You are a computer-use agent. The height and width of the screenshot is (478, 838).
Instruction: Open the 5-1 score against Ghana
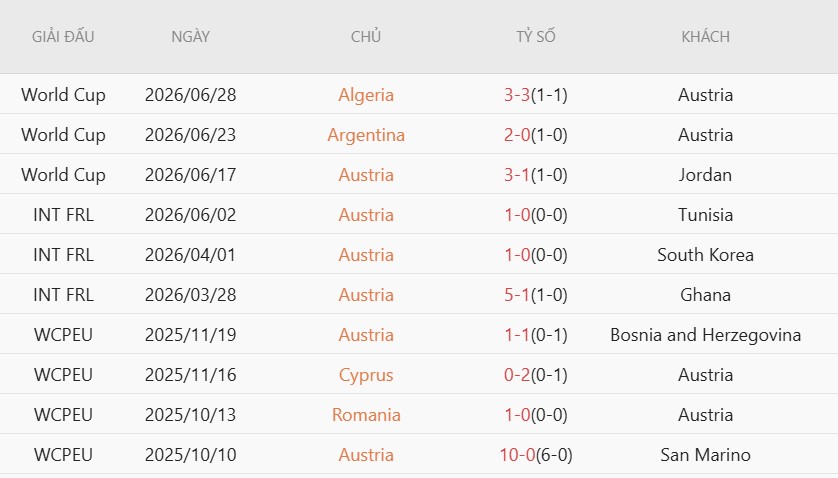point(517,295)
